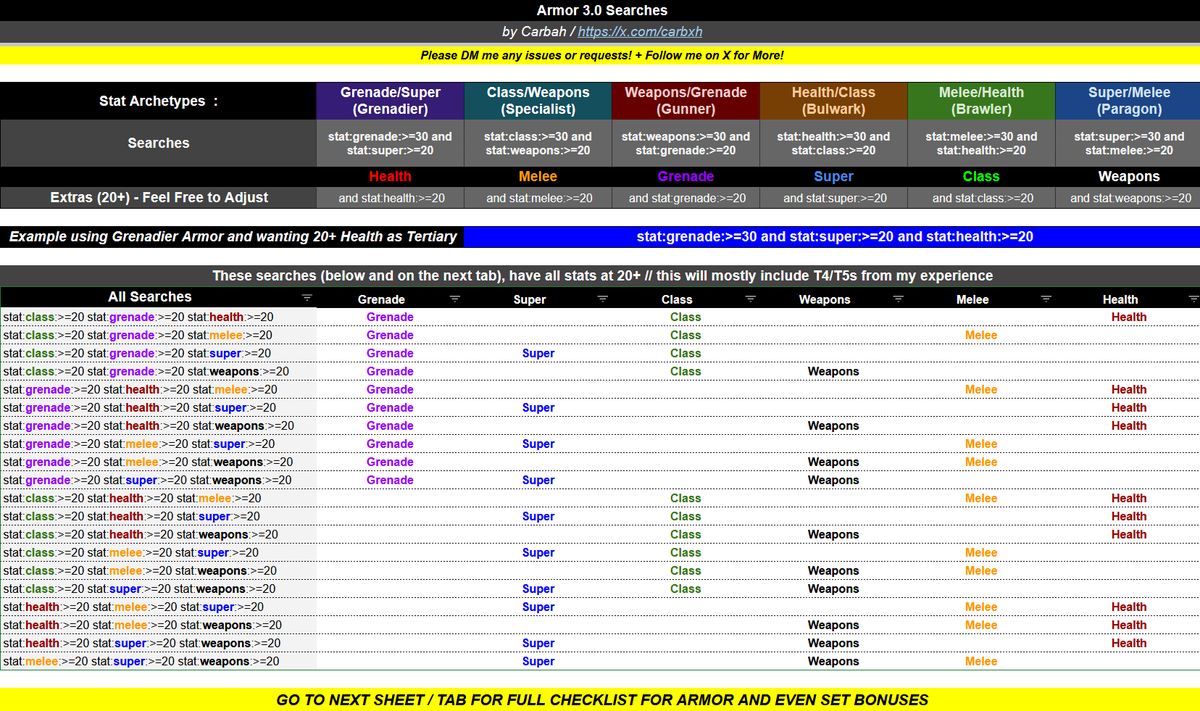Click the GO TO NEXT SHEET banner
1200x711 pixels.
[x=600, y=700]
